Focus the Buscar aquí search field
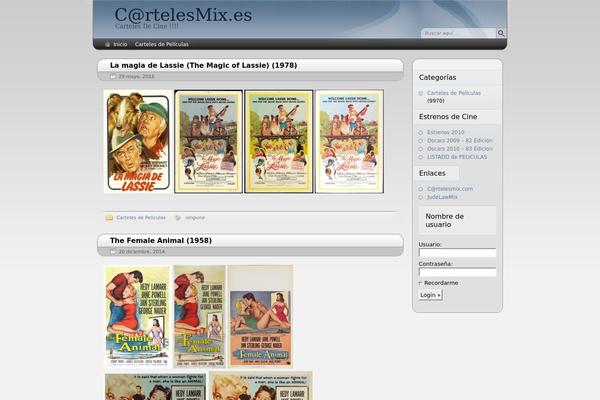 [x=458, y=33]
